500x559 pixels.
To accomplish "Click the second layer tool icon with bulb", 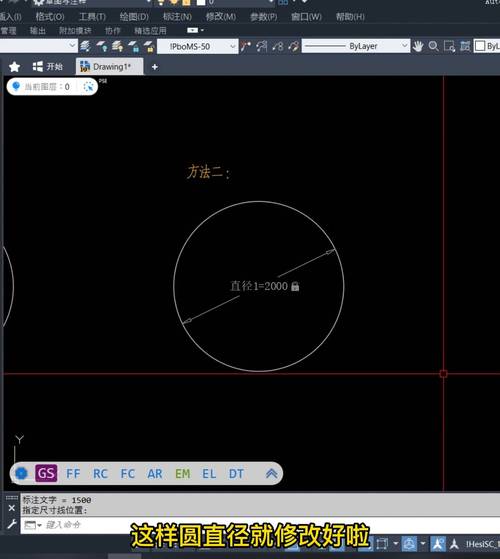I will point(102,46).
